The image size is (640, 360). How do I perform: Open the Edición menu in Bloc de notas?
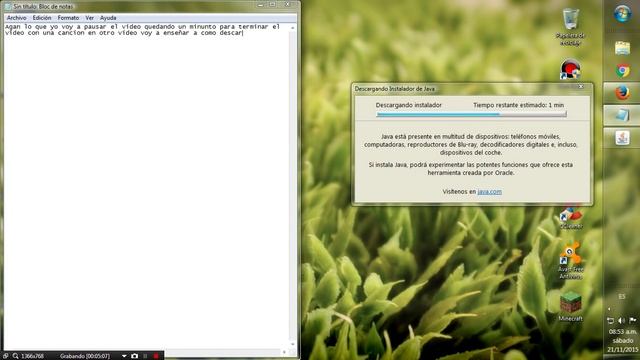42,18
